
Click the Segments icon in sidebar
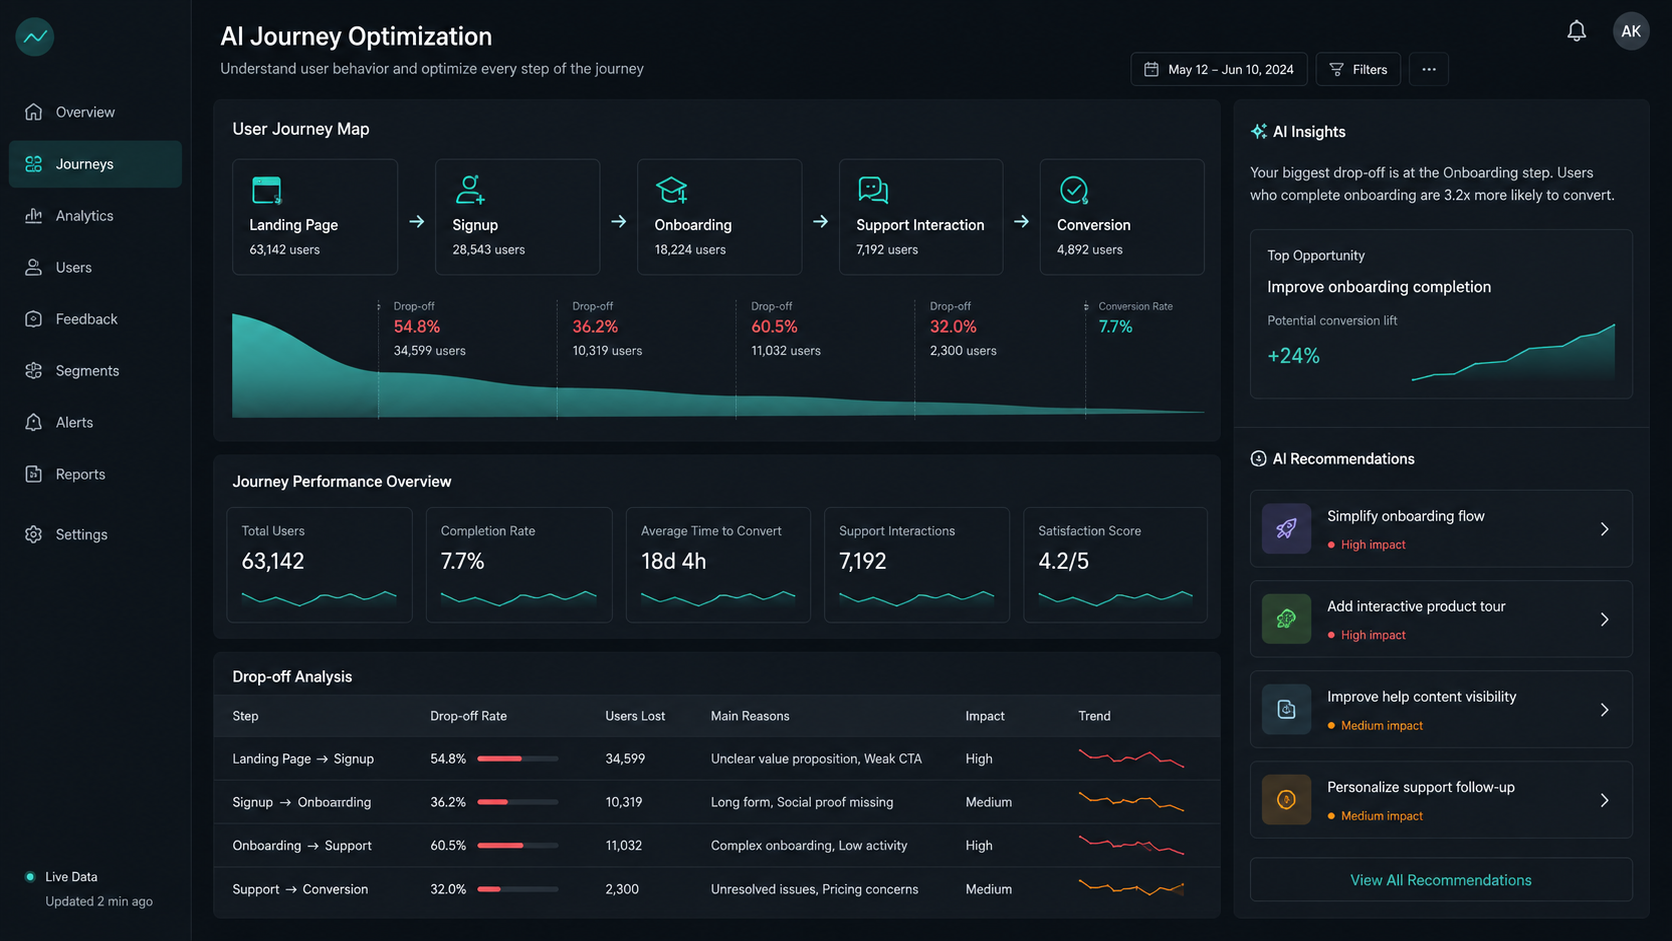[x=34, y=371]
